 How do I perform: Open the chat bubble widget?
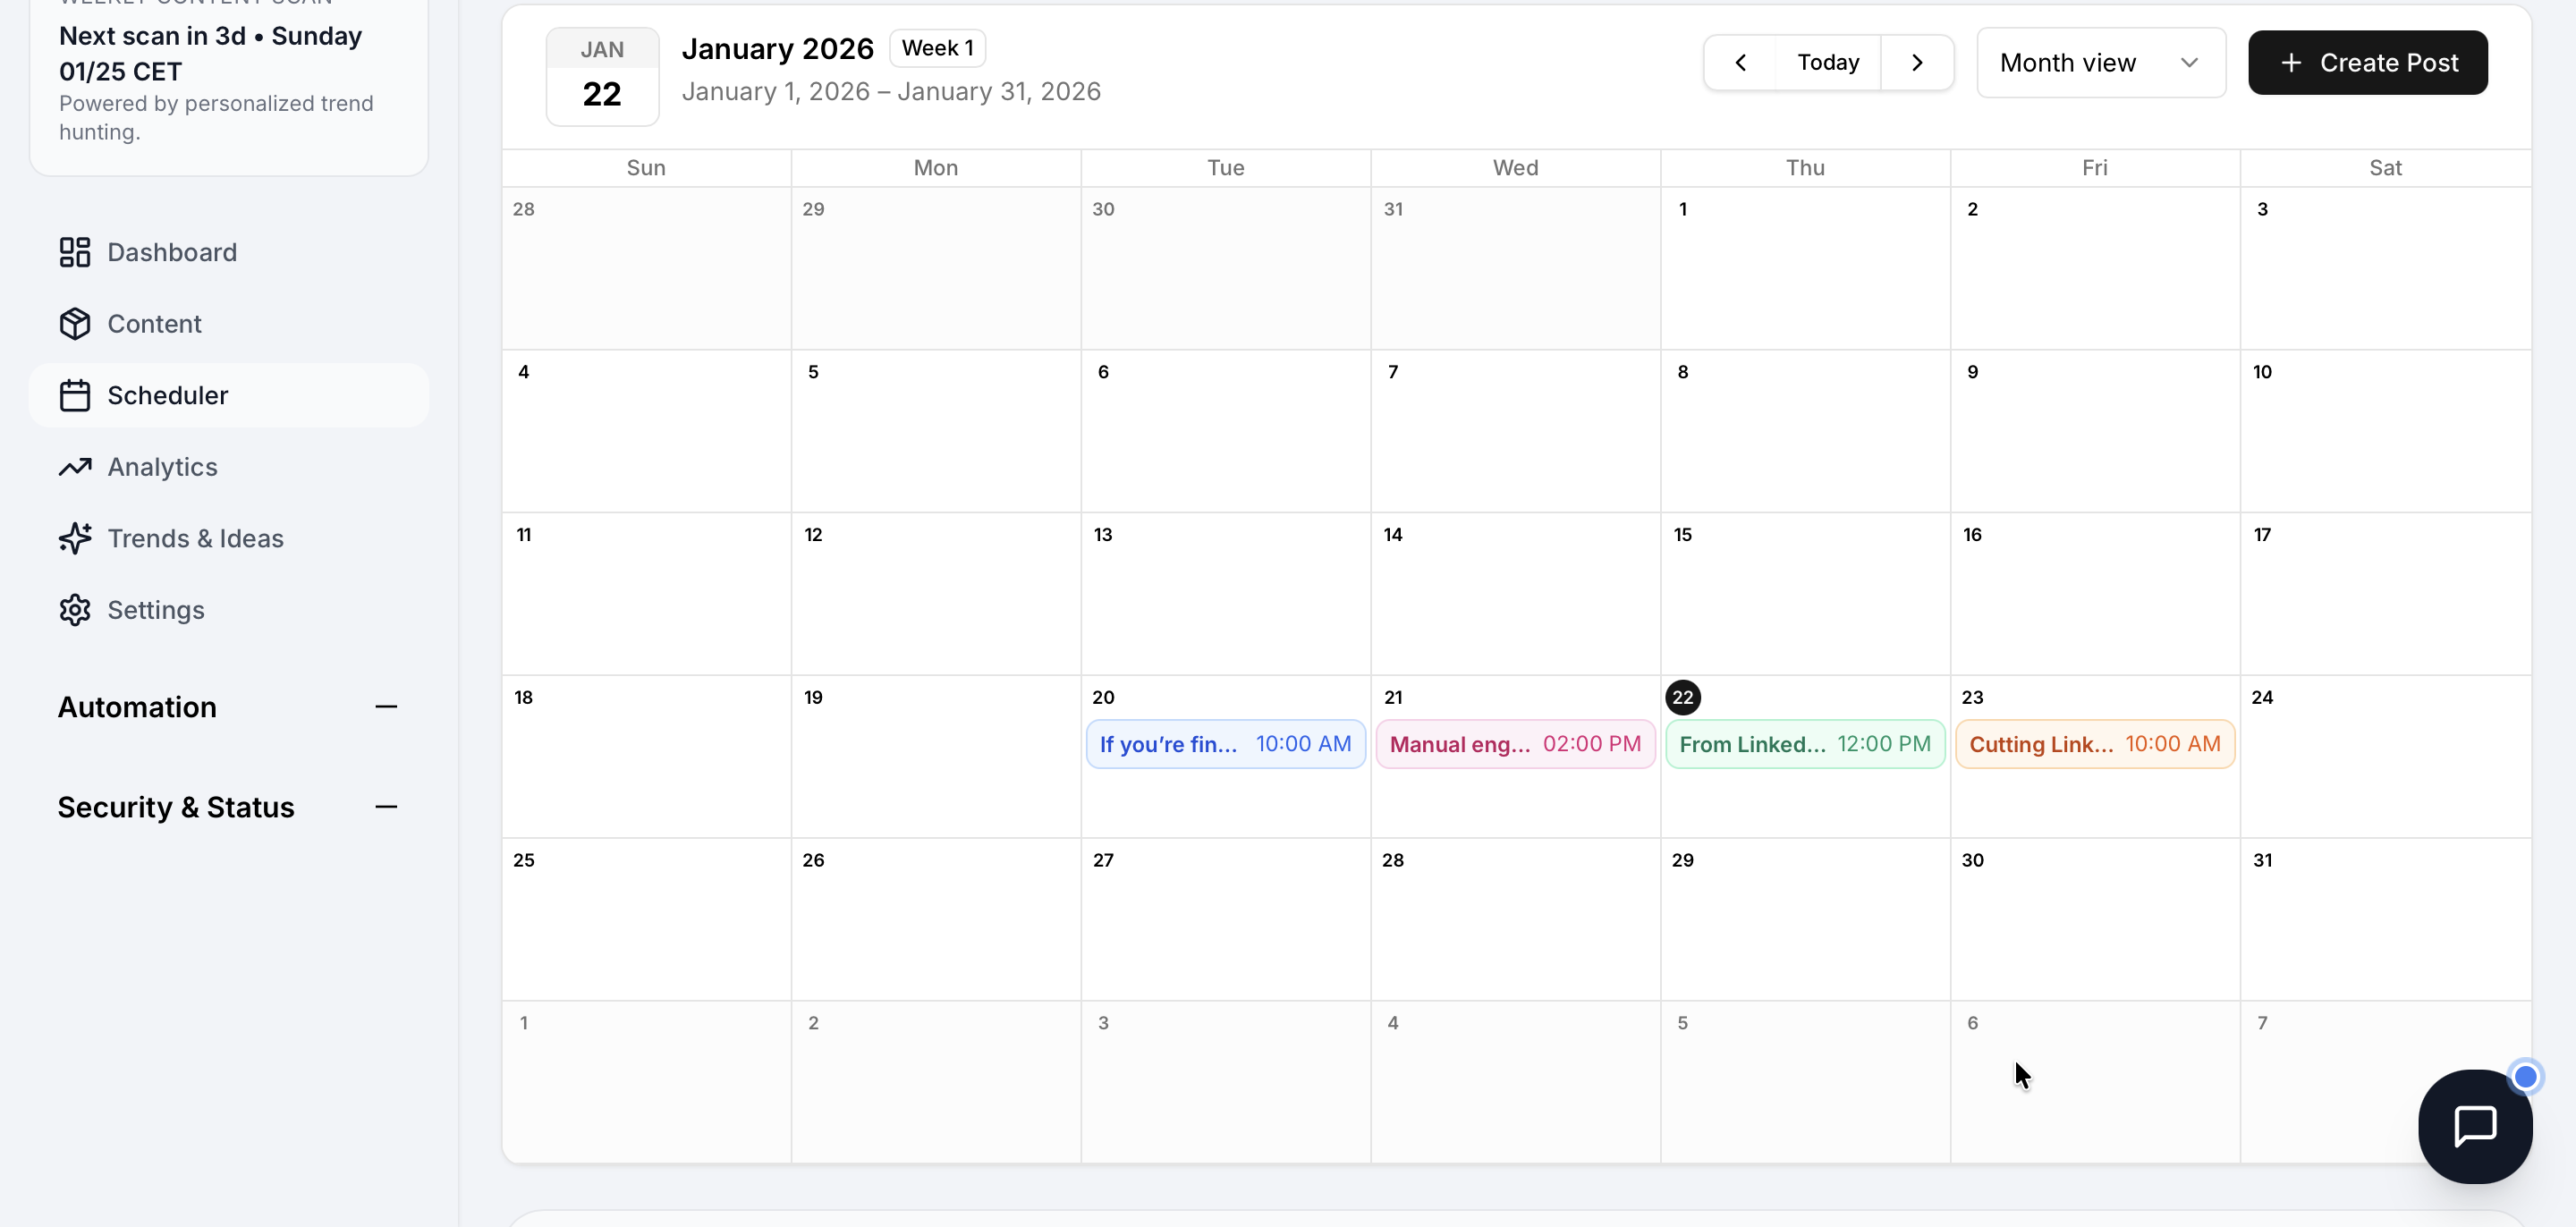(x=2474, y=1126)
